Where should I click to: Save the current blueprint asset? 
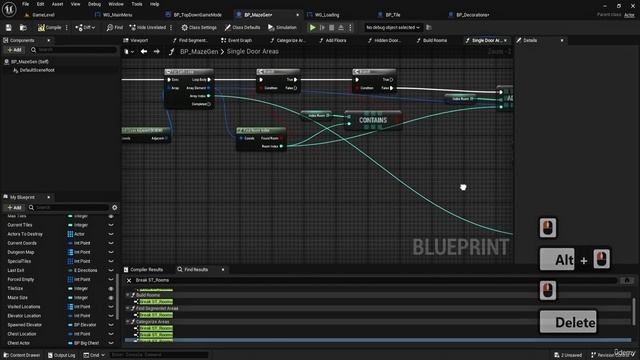coord(9,28)
